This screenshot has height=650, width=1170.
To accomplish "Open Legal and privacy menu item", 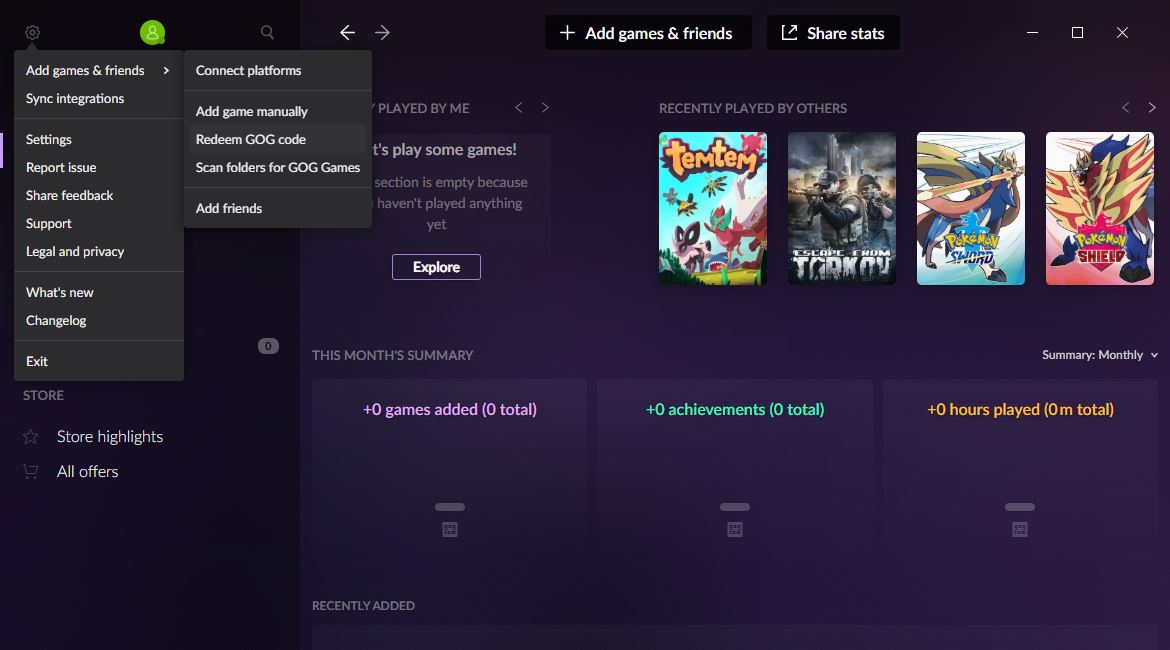I will [98, 251].
